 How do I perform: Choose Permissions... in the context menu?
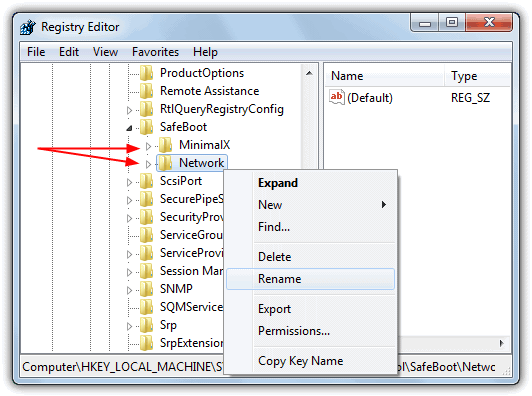(x=310, y=331)
